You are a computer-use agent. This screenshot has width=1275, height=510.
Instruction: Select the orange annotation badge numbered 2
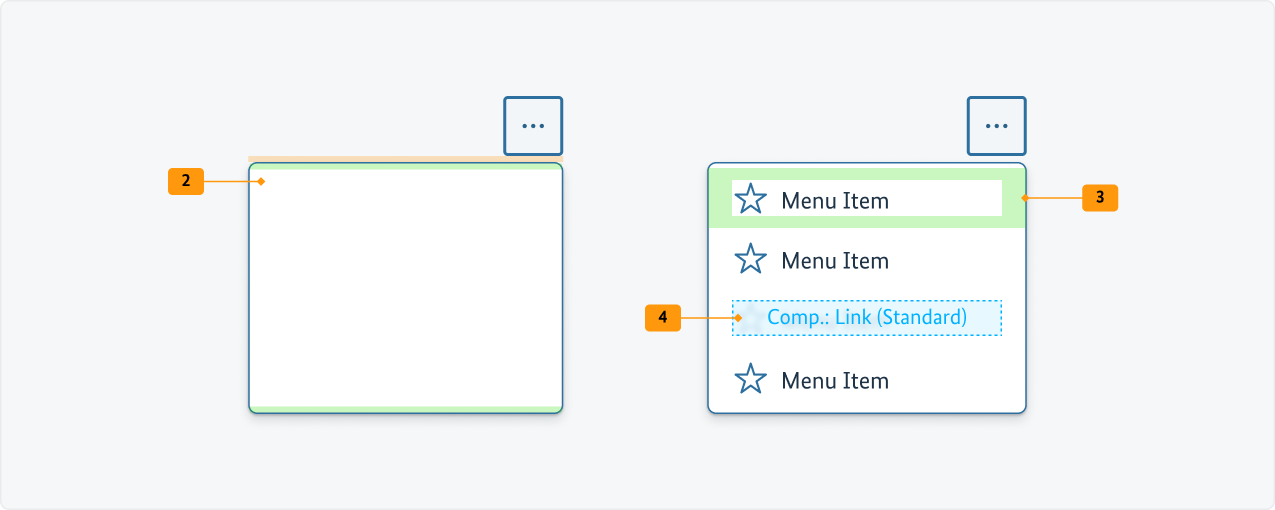click(x=186, y=181)
